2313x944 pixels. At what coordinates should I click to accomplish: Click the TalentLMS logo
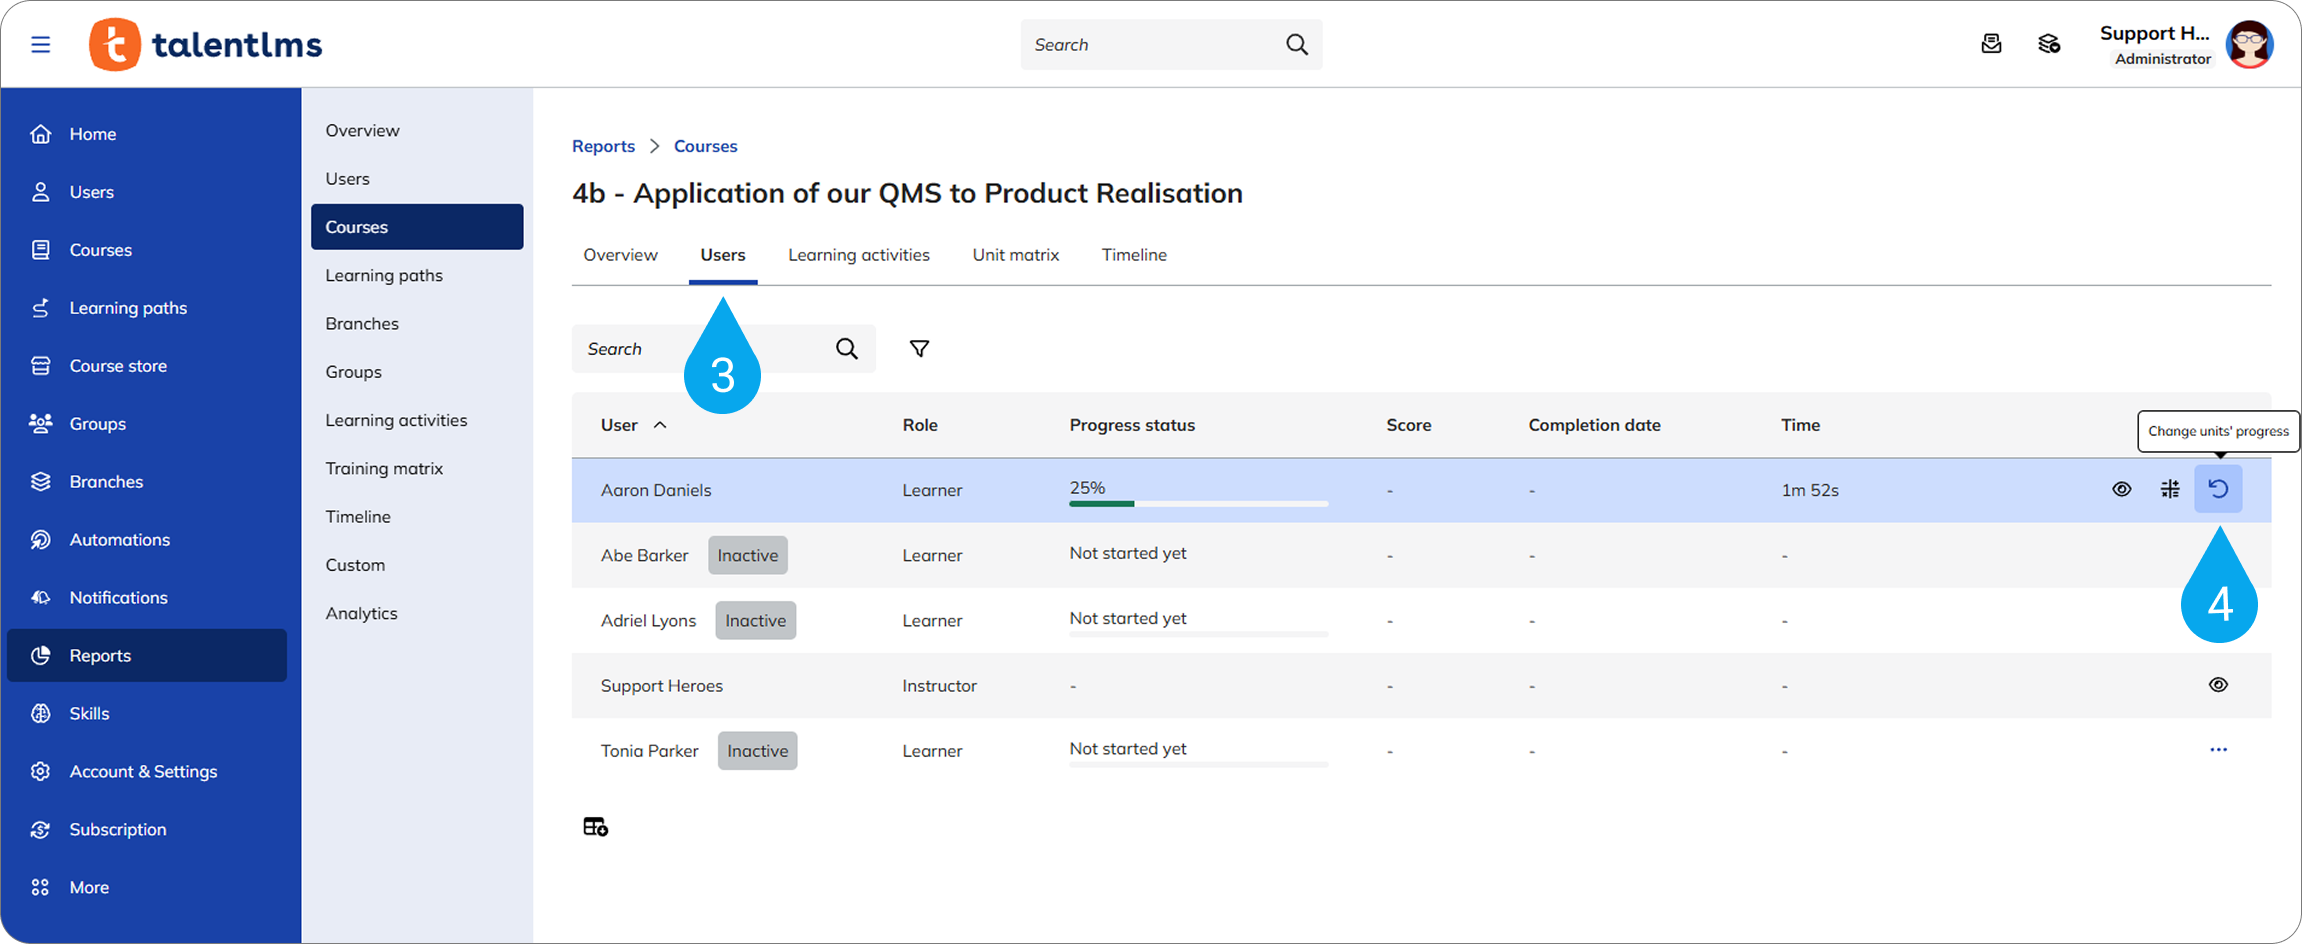coord(206,45)
